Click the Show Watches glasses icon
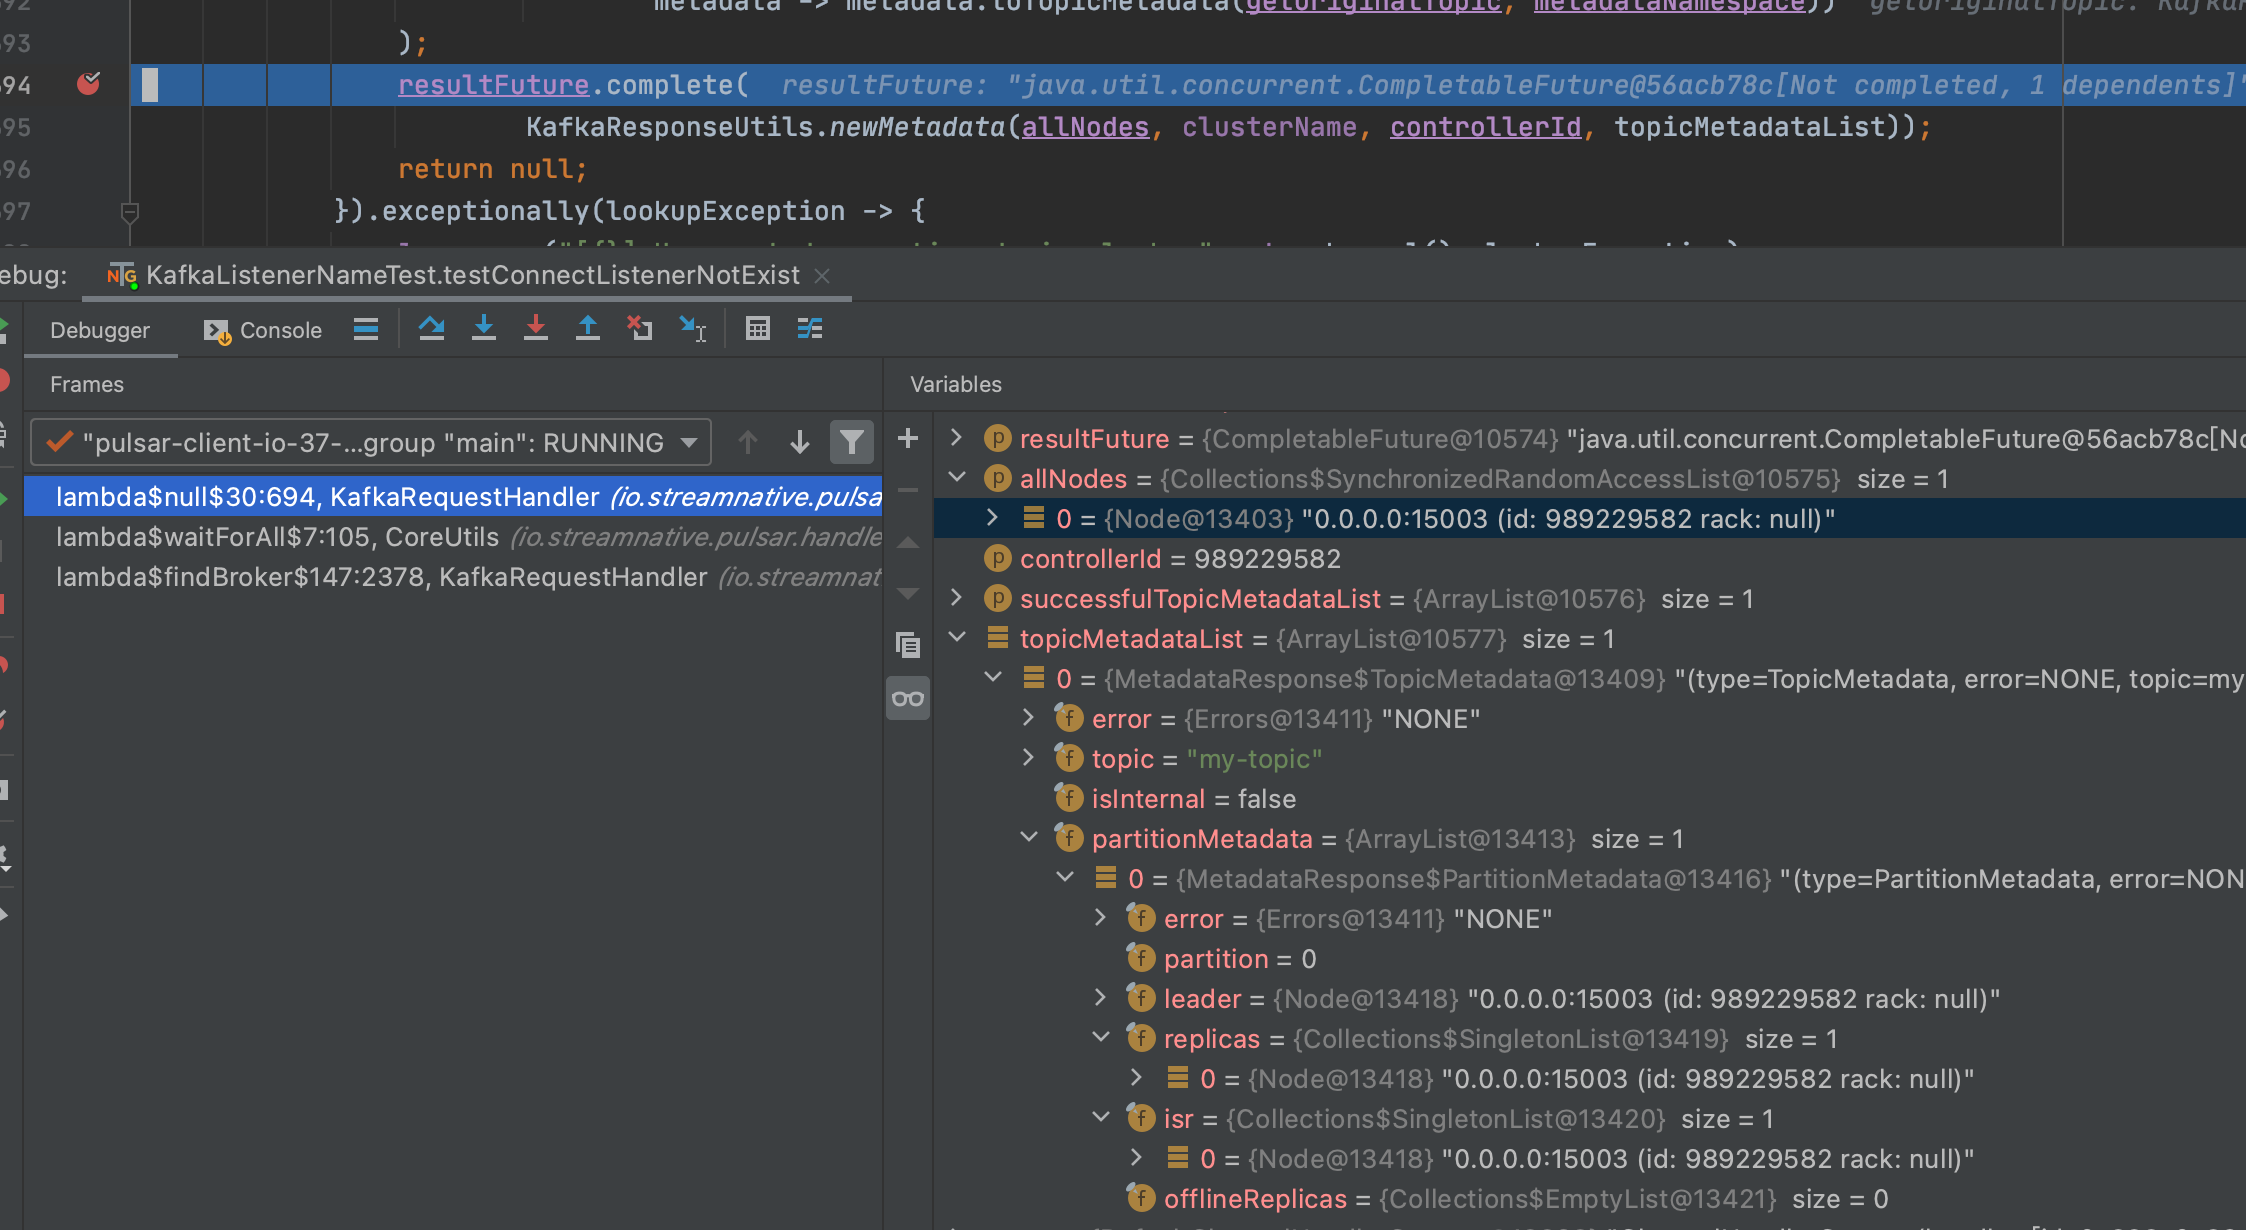Image resolution: width=2246 pixels, height=1230 pixels. (908, 698)
